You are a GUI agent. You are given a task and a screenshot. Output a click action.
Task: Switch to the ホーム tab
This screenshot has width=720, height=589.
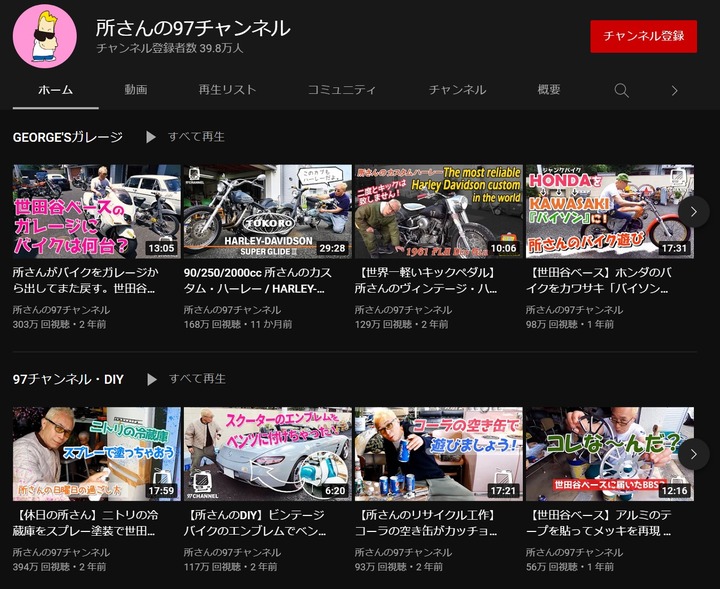56,90
